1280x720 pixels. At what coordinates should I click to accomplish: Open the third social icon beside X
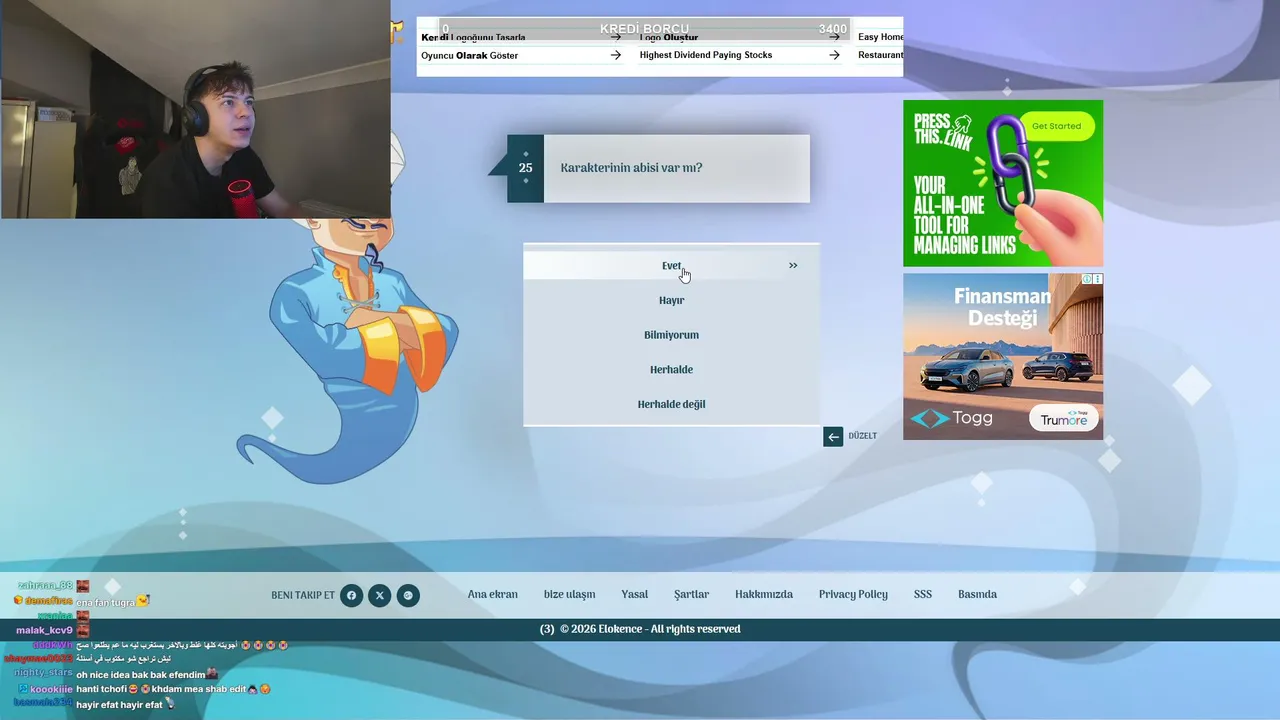pos(408,596)
